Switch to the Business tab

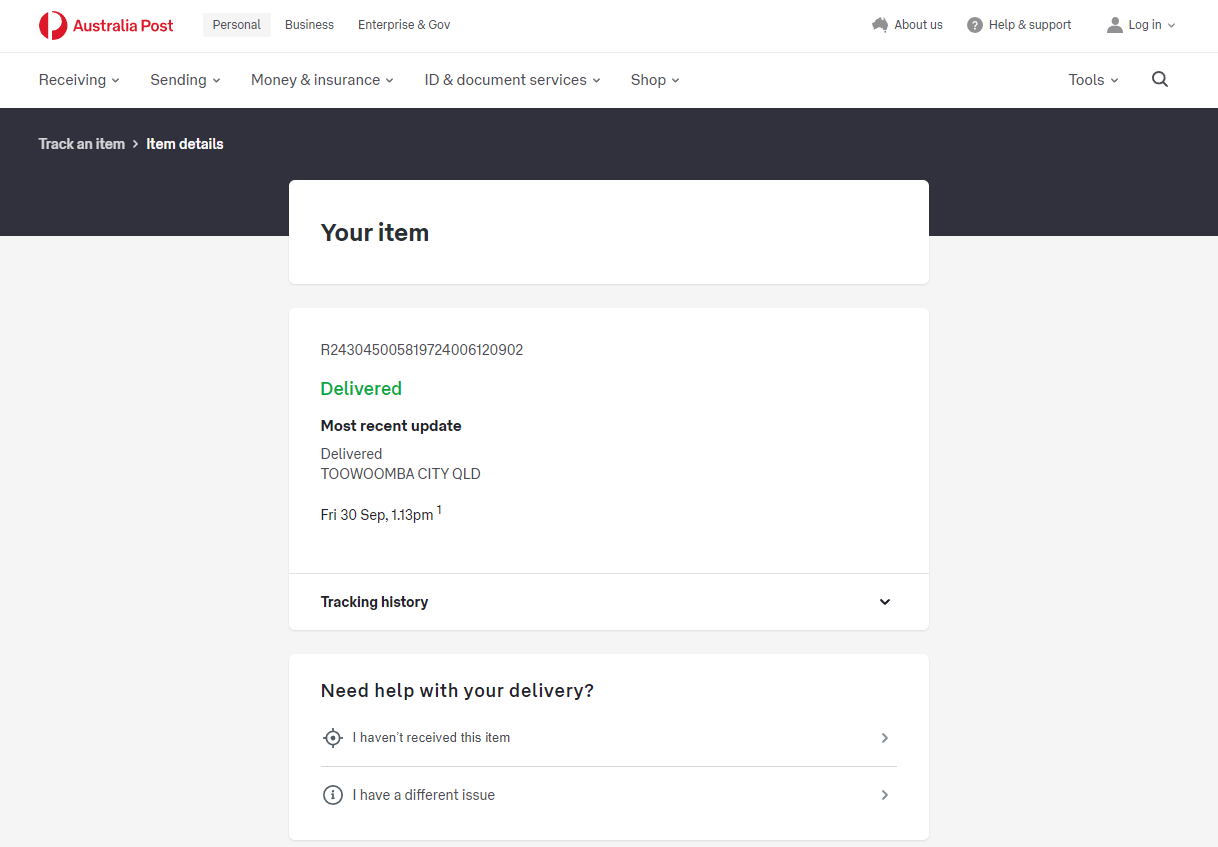pos(309,25)
